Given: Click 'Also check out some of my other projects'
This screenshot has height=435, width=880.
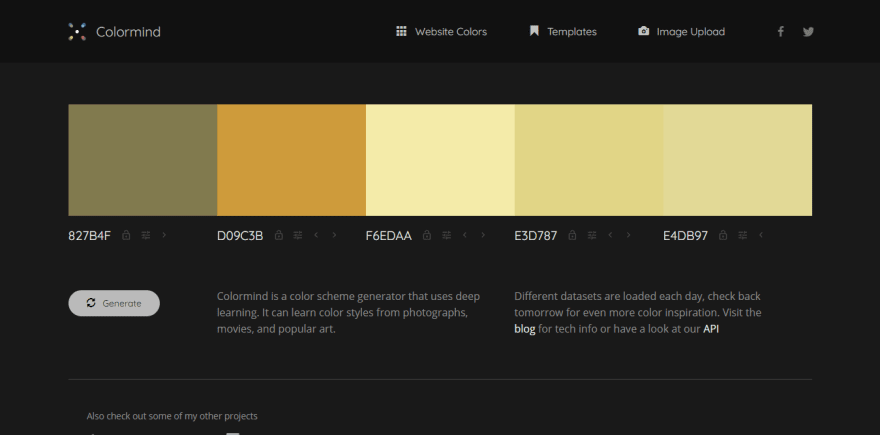Looking at the screenshot, I should pos(172,416).
